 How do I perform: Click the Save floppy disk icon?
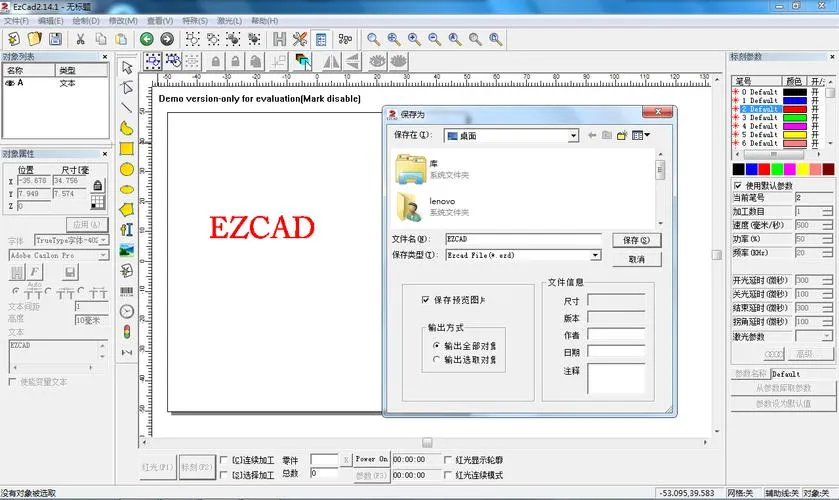(55, 39)
